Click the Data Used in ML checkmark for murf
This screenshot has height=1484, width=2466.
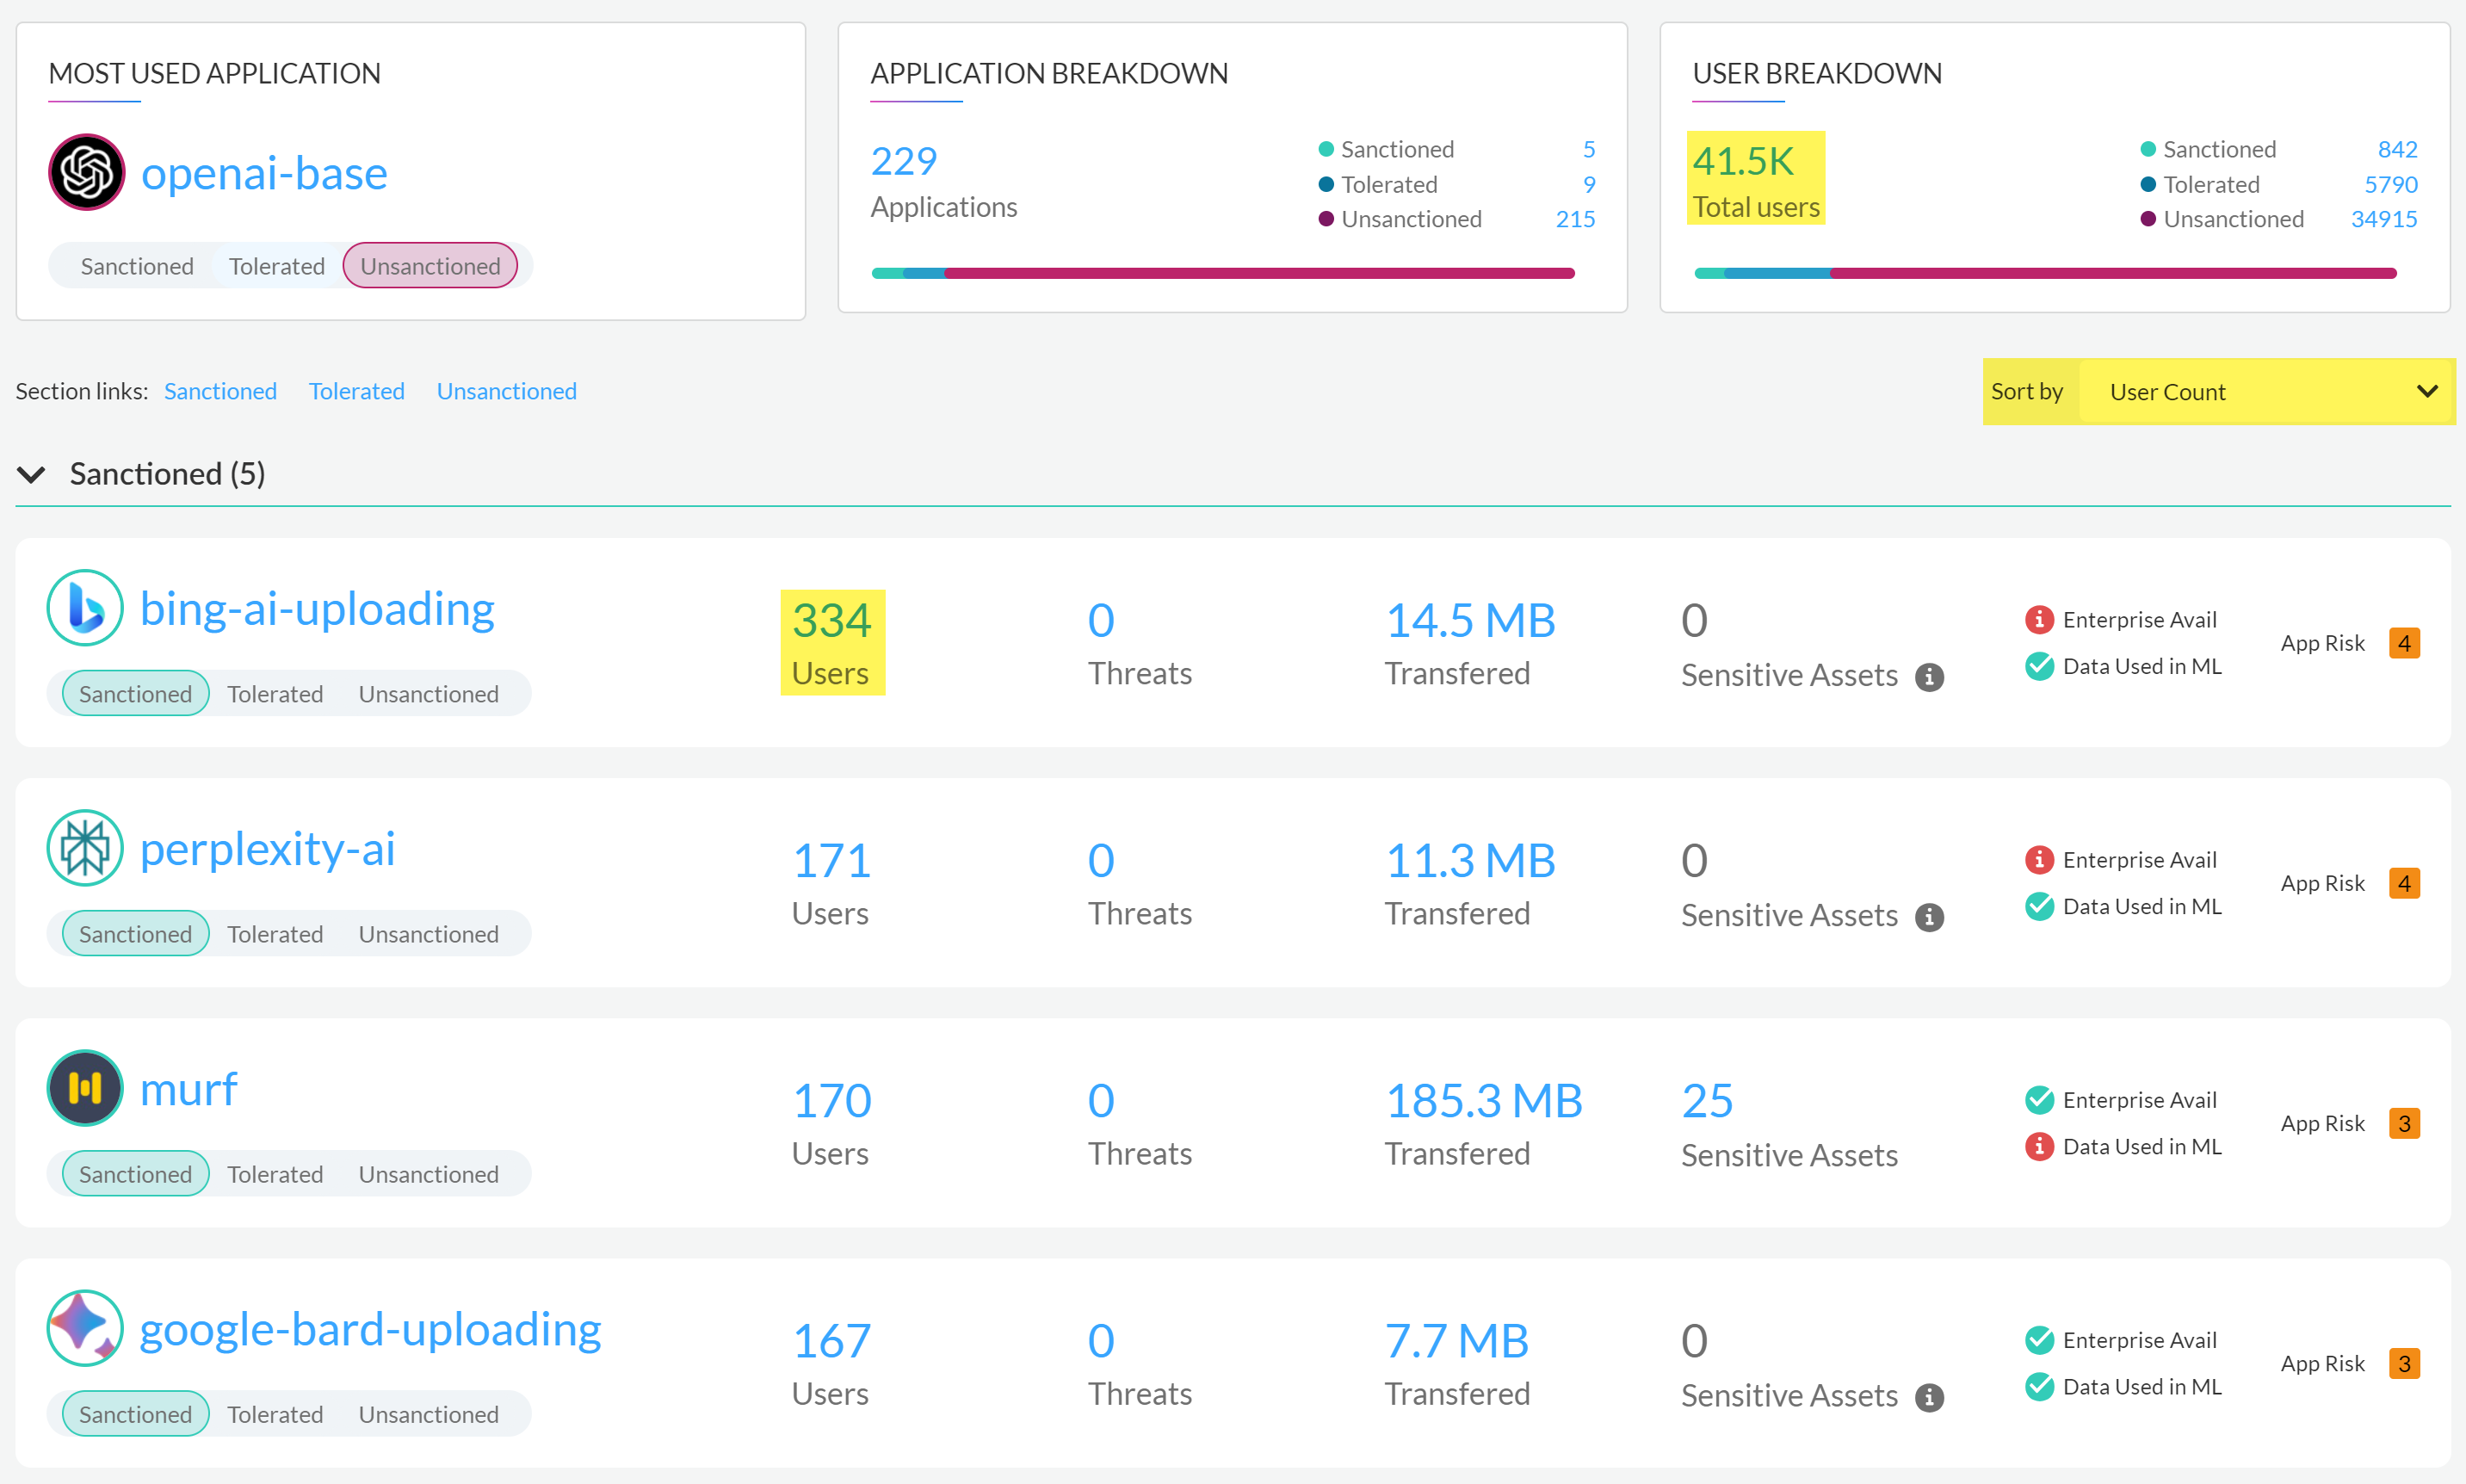[x=2040, y=1146]
